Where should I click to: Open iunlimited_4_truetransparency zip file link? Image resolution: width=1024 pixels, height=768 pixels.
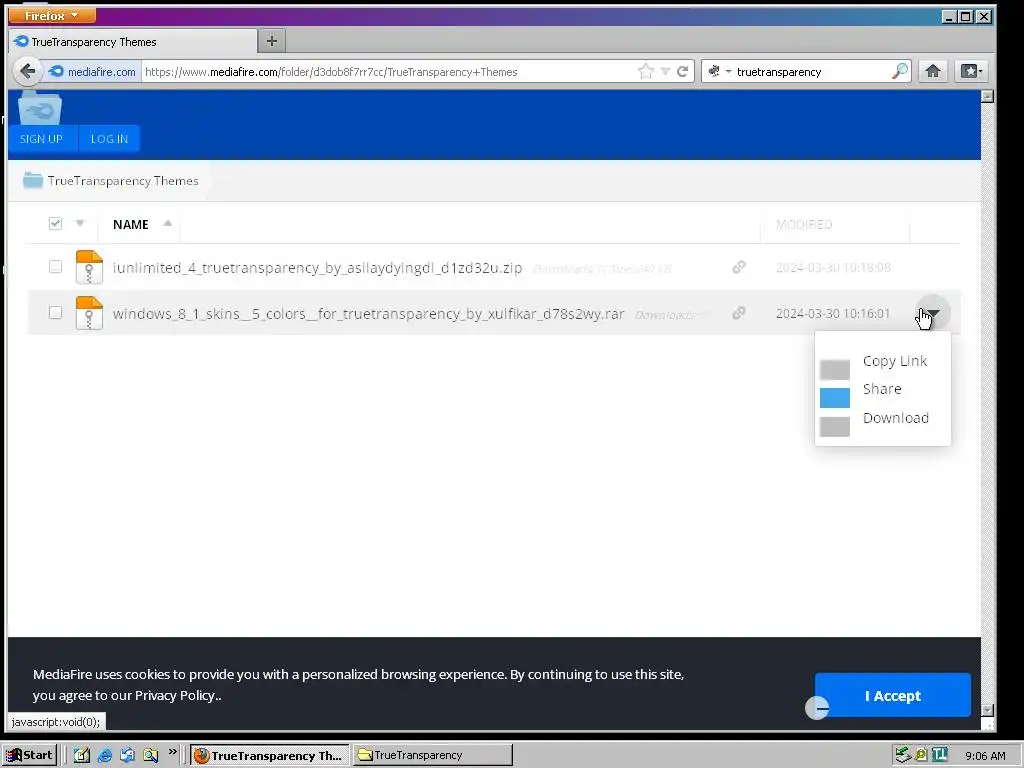[317, 268]
